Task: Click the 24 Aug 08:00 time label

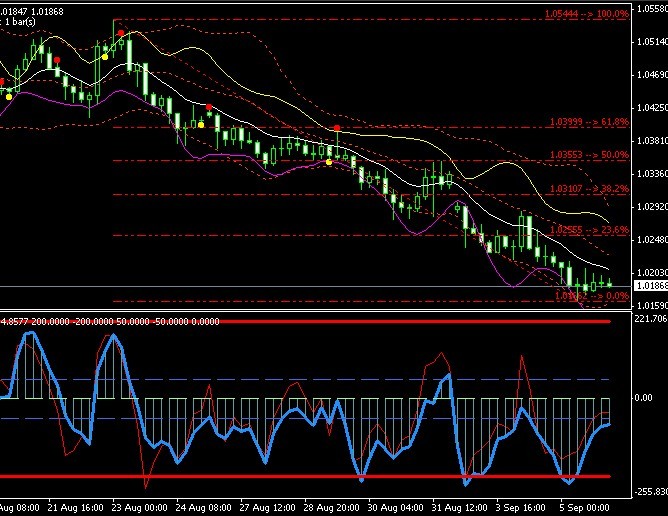Action: coord(203,508)
